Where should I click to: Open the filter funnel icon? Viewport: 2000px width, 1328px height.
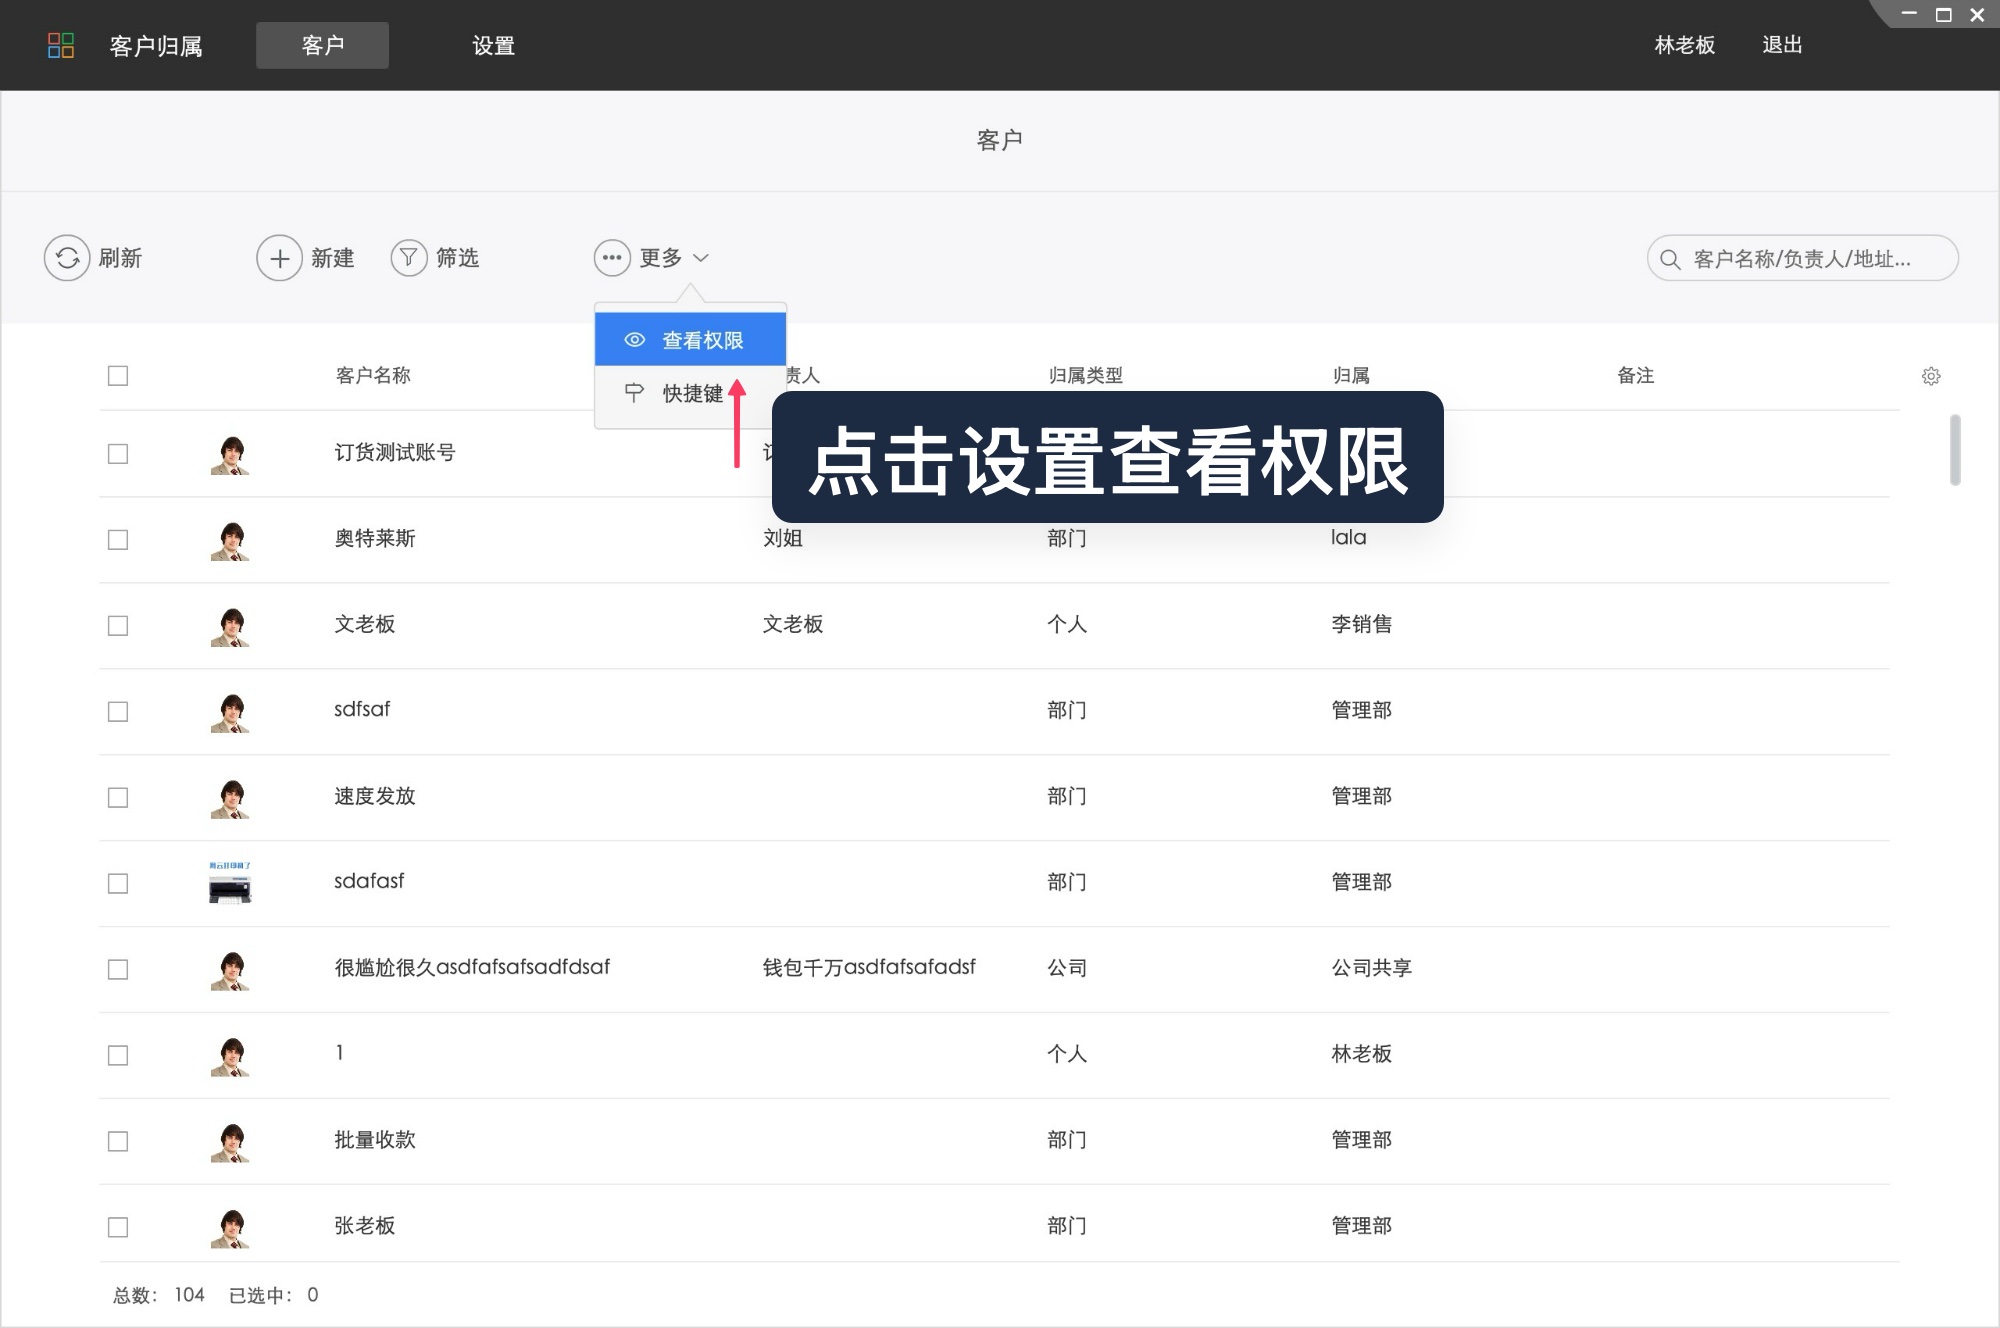(408, 258)
